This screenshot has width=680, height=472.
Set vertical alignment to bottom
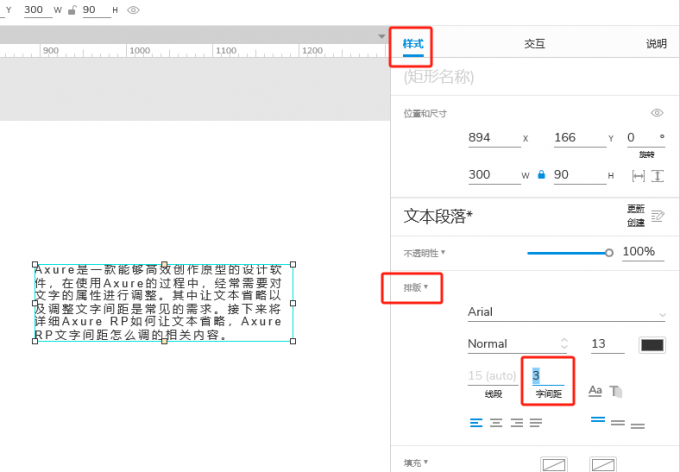pyautogui.click(x=638, y=426)
